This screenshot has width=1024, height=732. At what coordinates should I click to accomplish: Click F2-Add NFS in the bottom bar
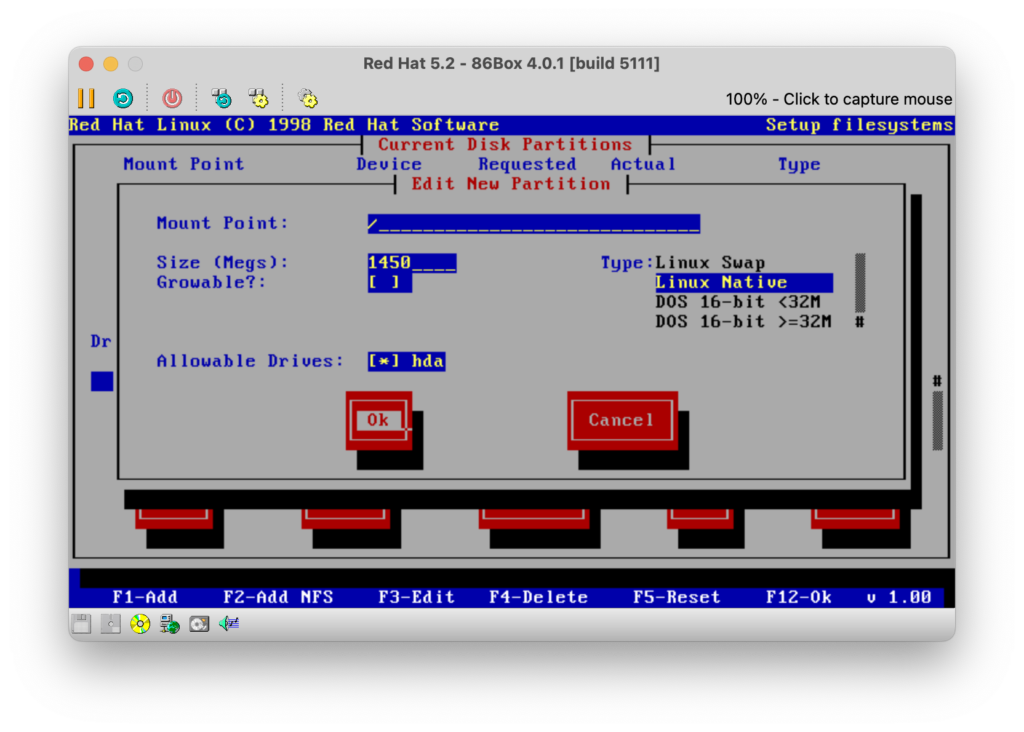tap(278, 597)
